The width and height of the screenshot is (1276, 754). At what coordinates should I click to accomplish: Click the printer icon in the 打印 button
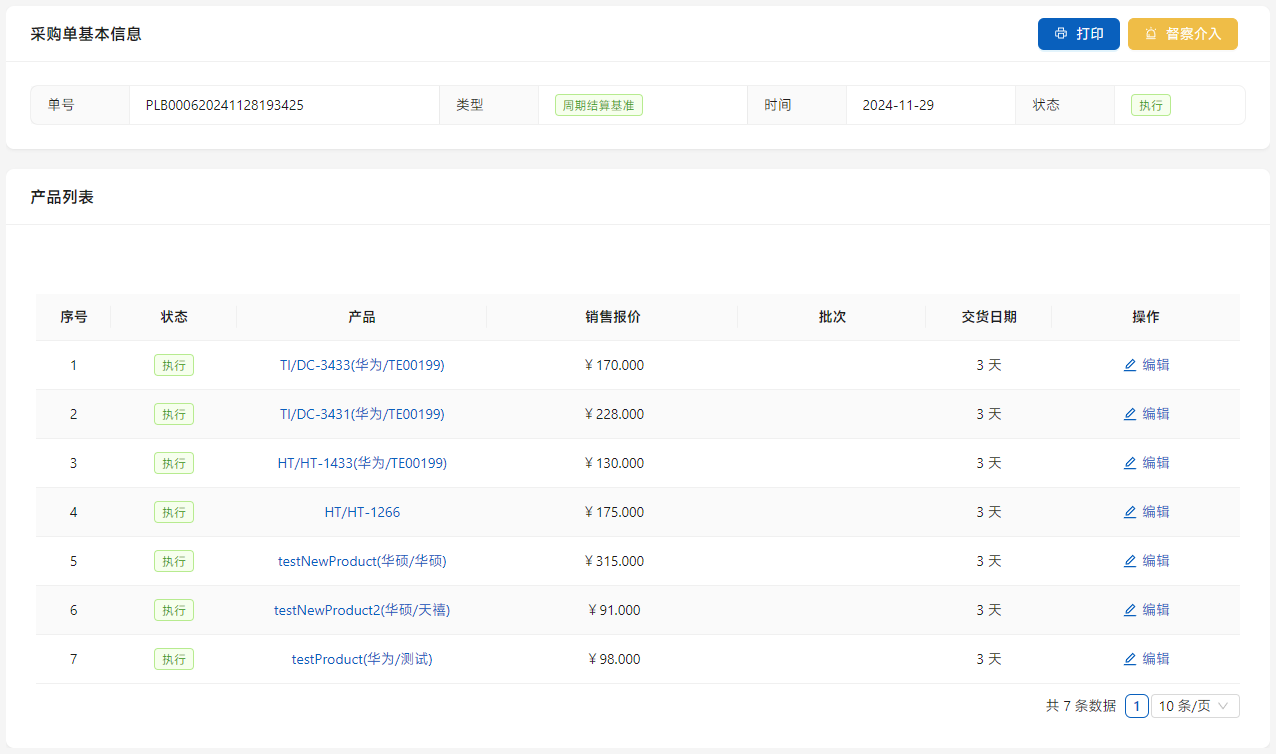pos(1061,34)
